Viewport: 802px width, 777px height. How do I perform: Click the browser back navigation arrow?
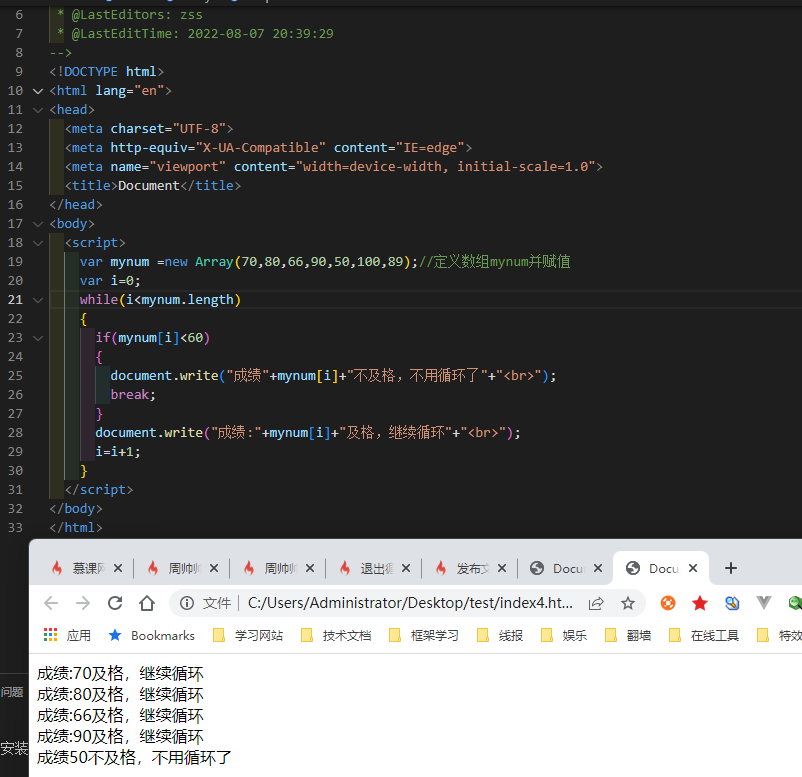coord(50,603)
